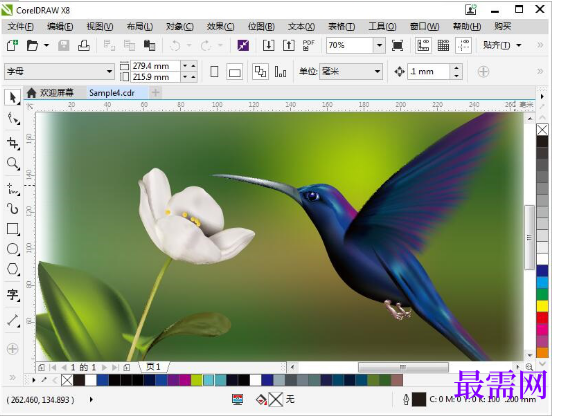Select the Polygon tool
Viewport: 566px width, 416px height.
pos(13,269)
